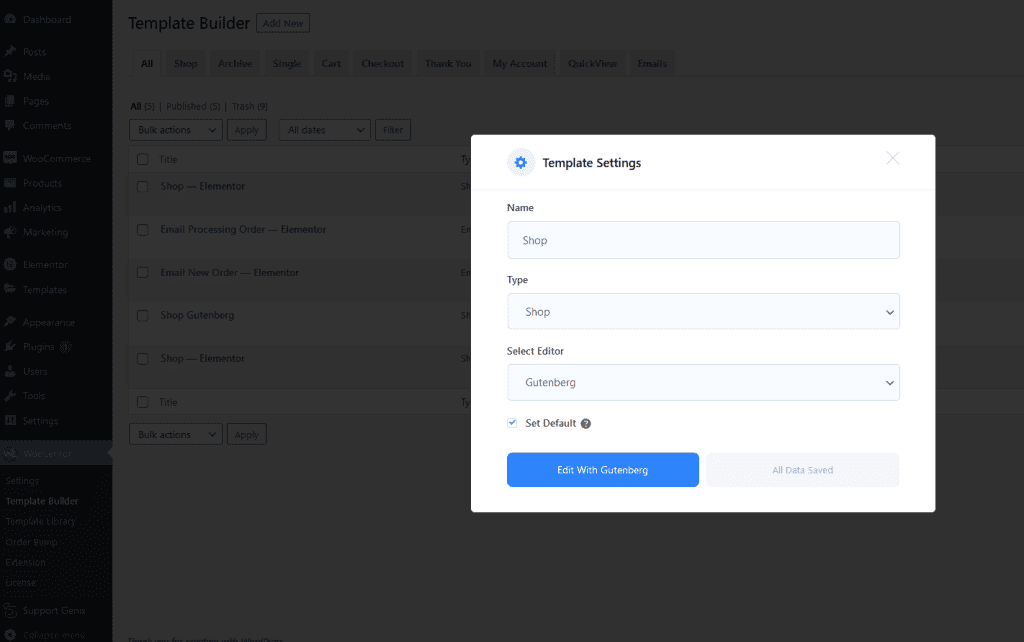Tick the Shop Gutenberg row checkbox

(142, 316)
